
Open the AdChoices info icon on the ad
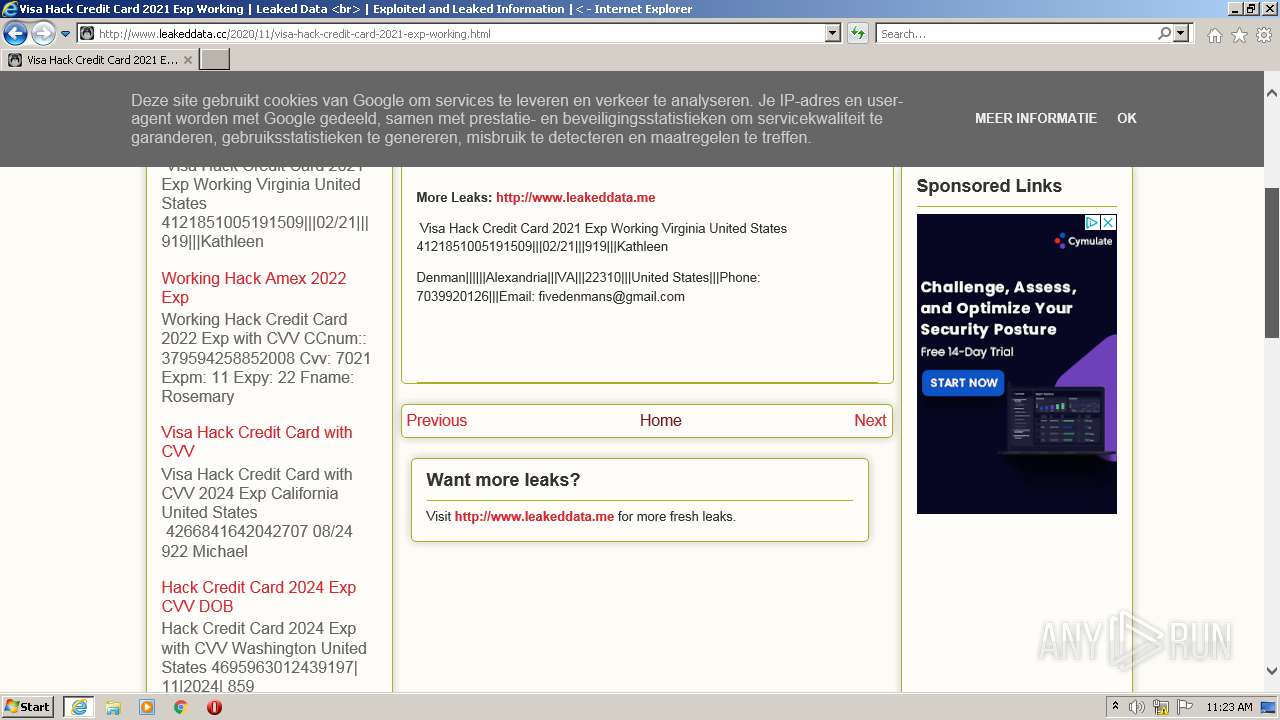point(1092,222)
